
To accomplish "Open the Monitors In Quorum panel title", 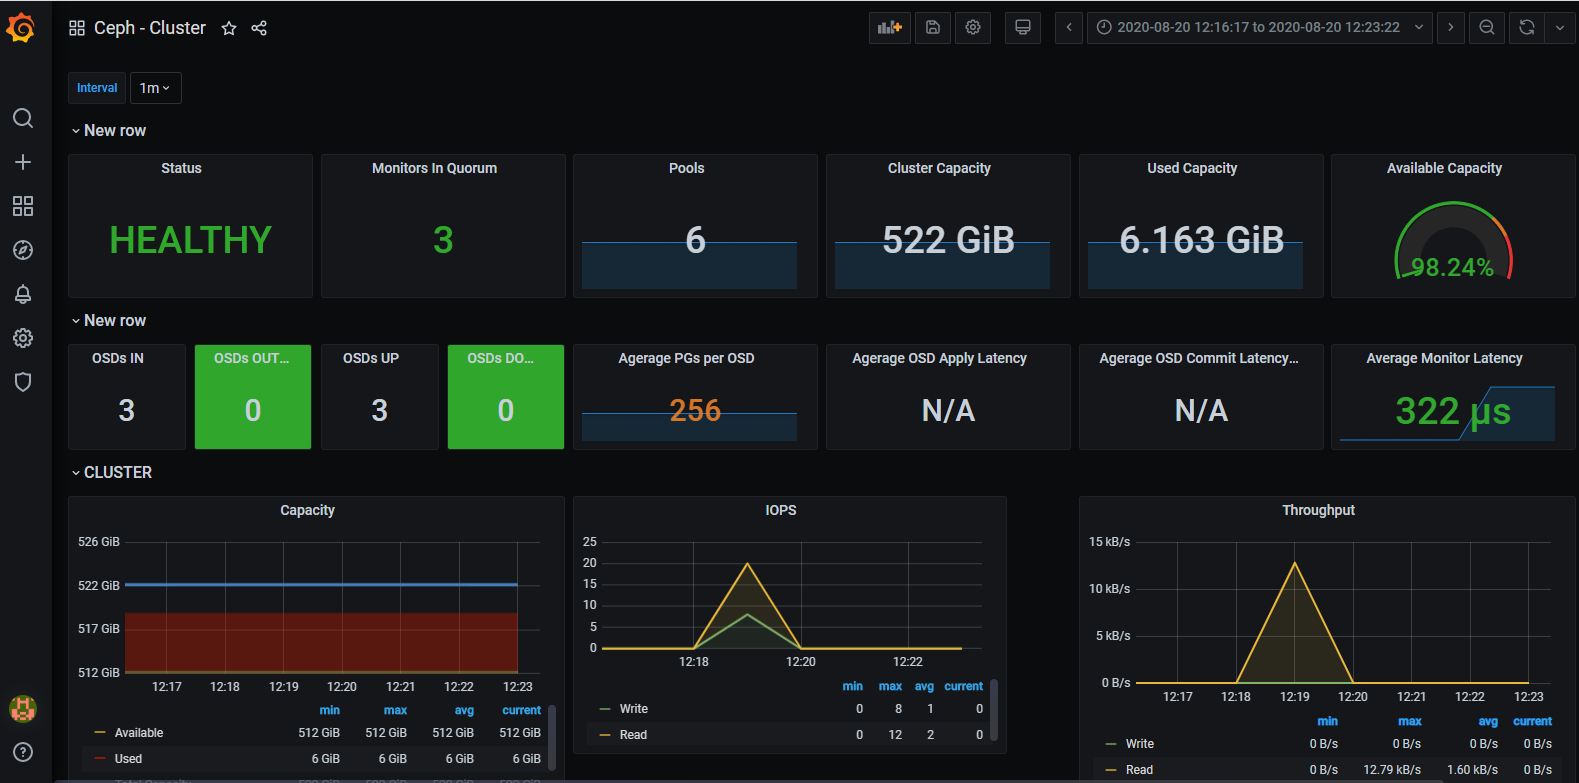I will pos(434,168).
